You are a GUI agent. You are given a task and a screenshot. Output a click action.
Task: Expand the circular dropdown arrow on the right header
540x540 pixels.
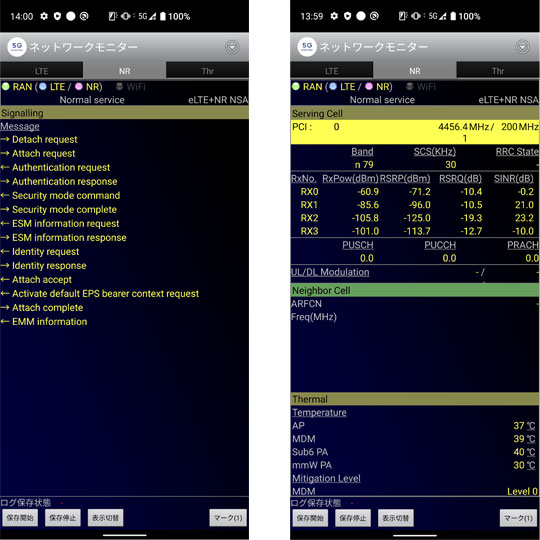522,47
